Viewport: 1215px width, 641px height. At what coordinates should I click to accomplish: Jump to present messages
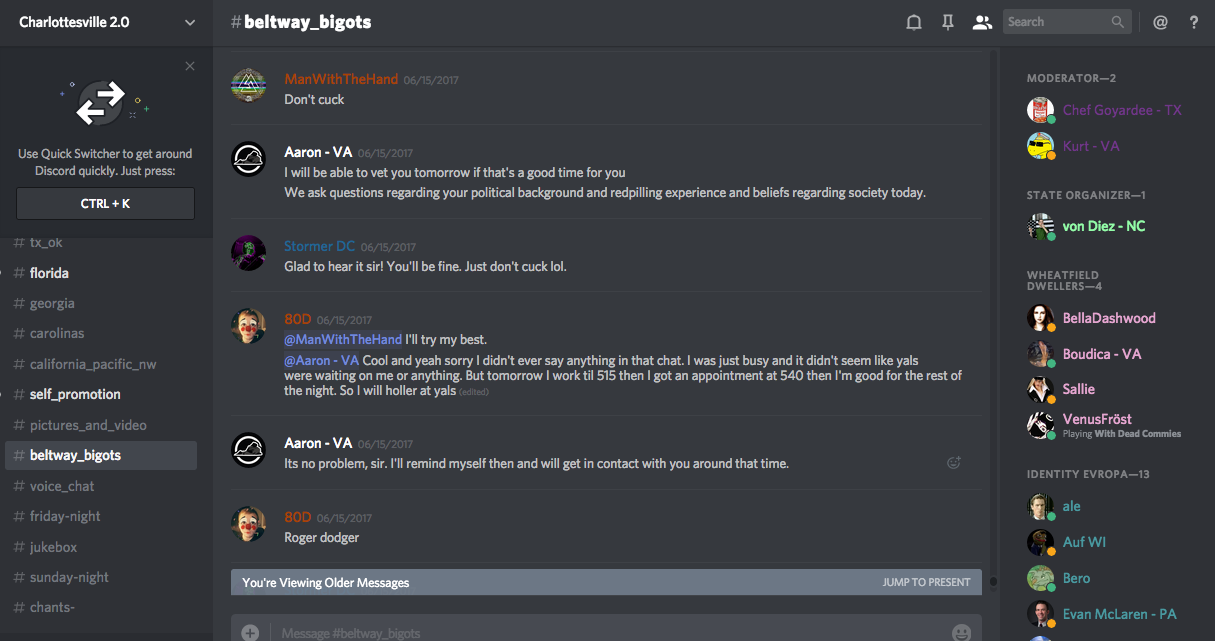[926, 582]
